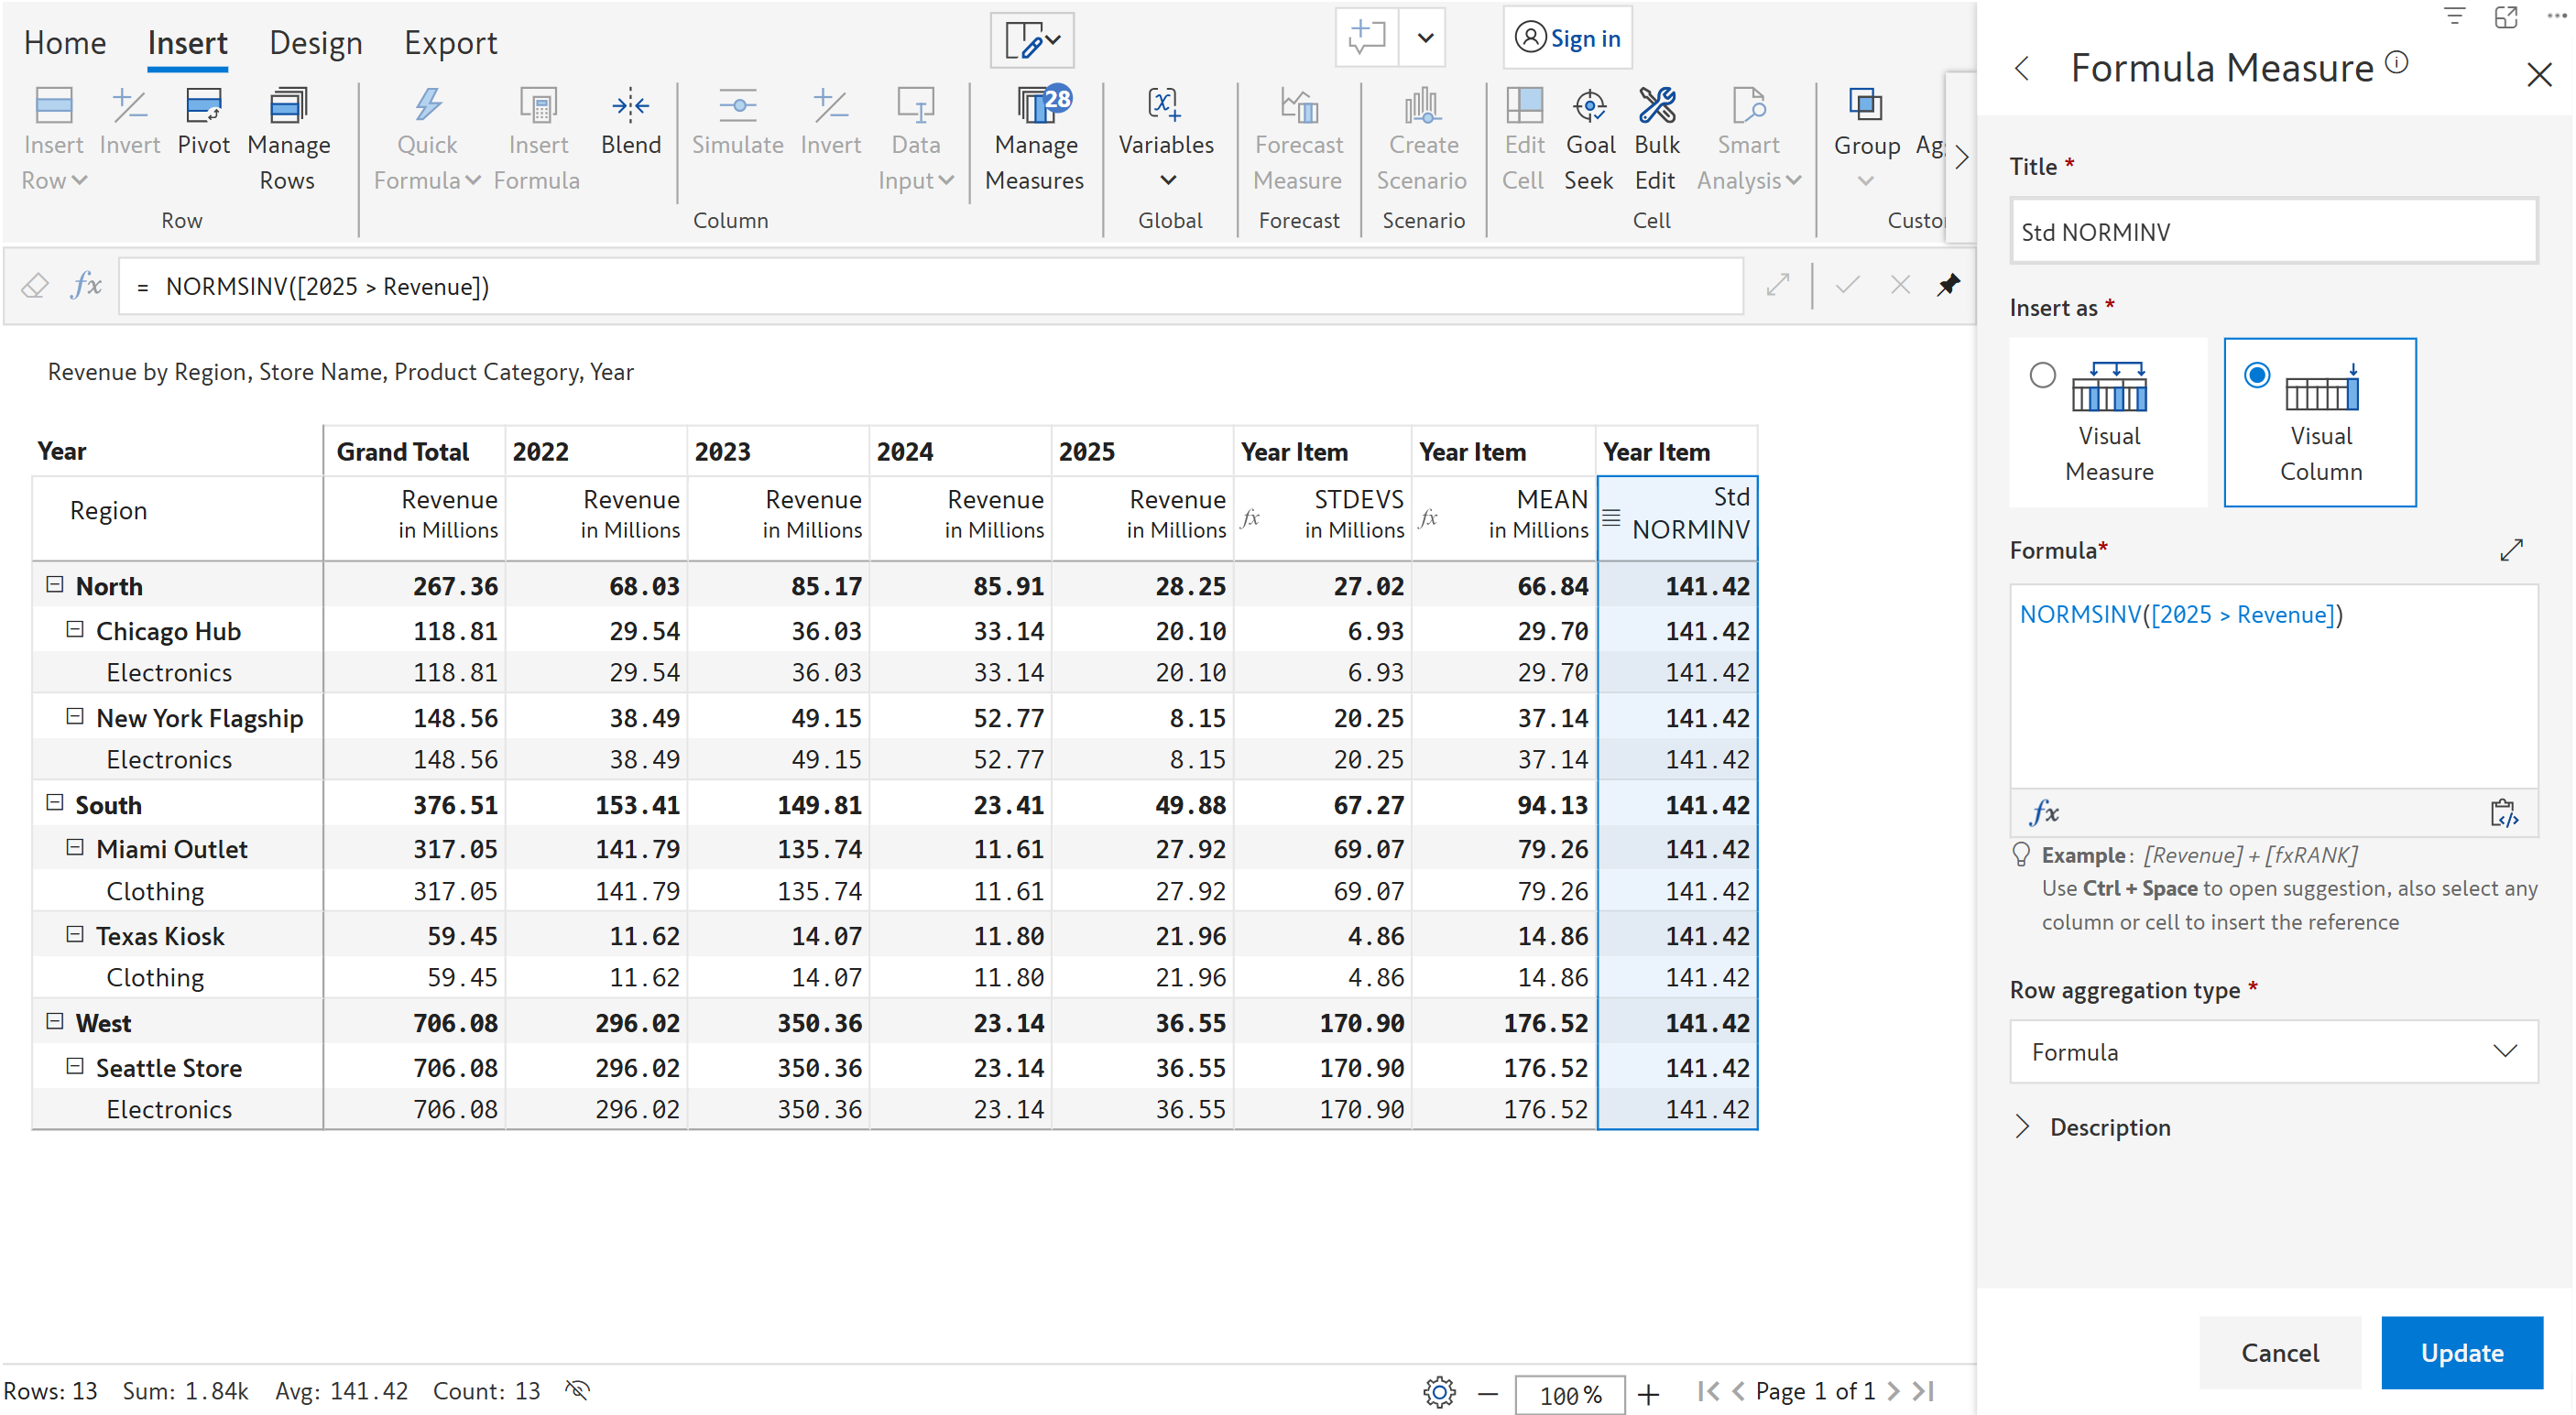Expand the formula editor in side panel
The image size is (2576, 1415).
click(x=2511, y=550)
